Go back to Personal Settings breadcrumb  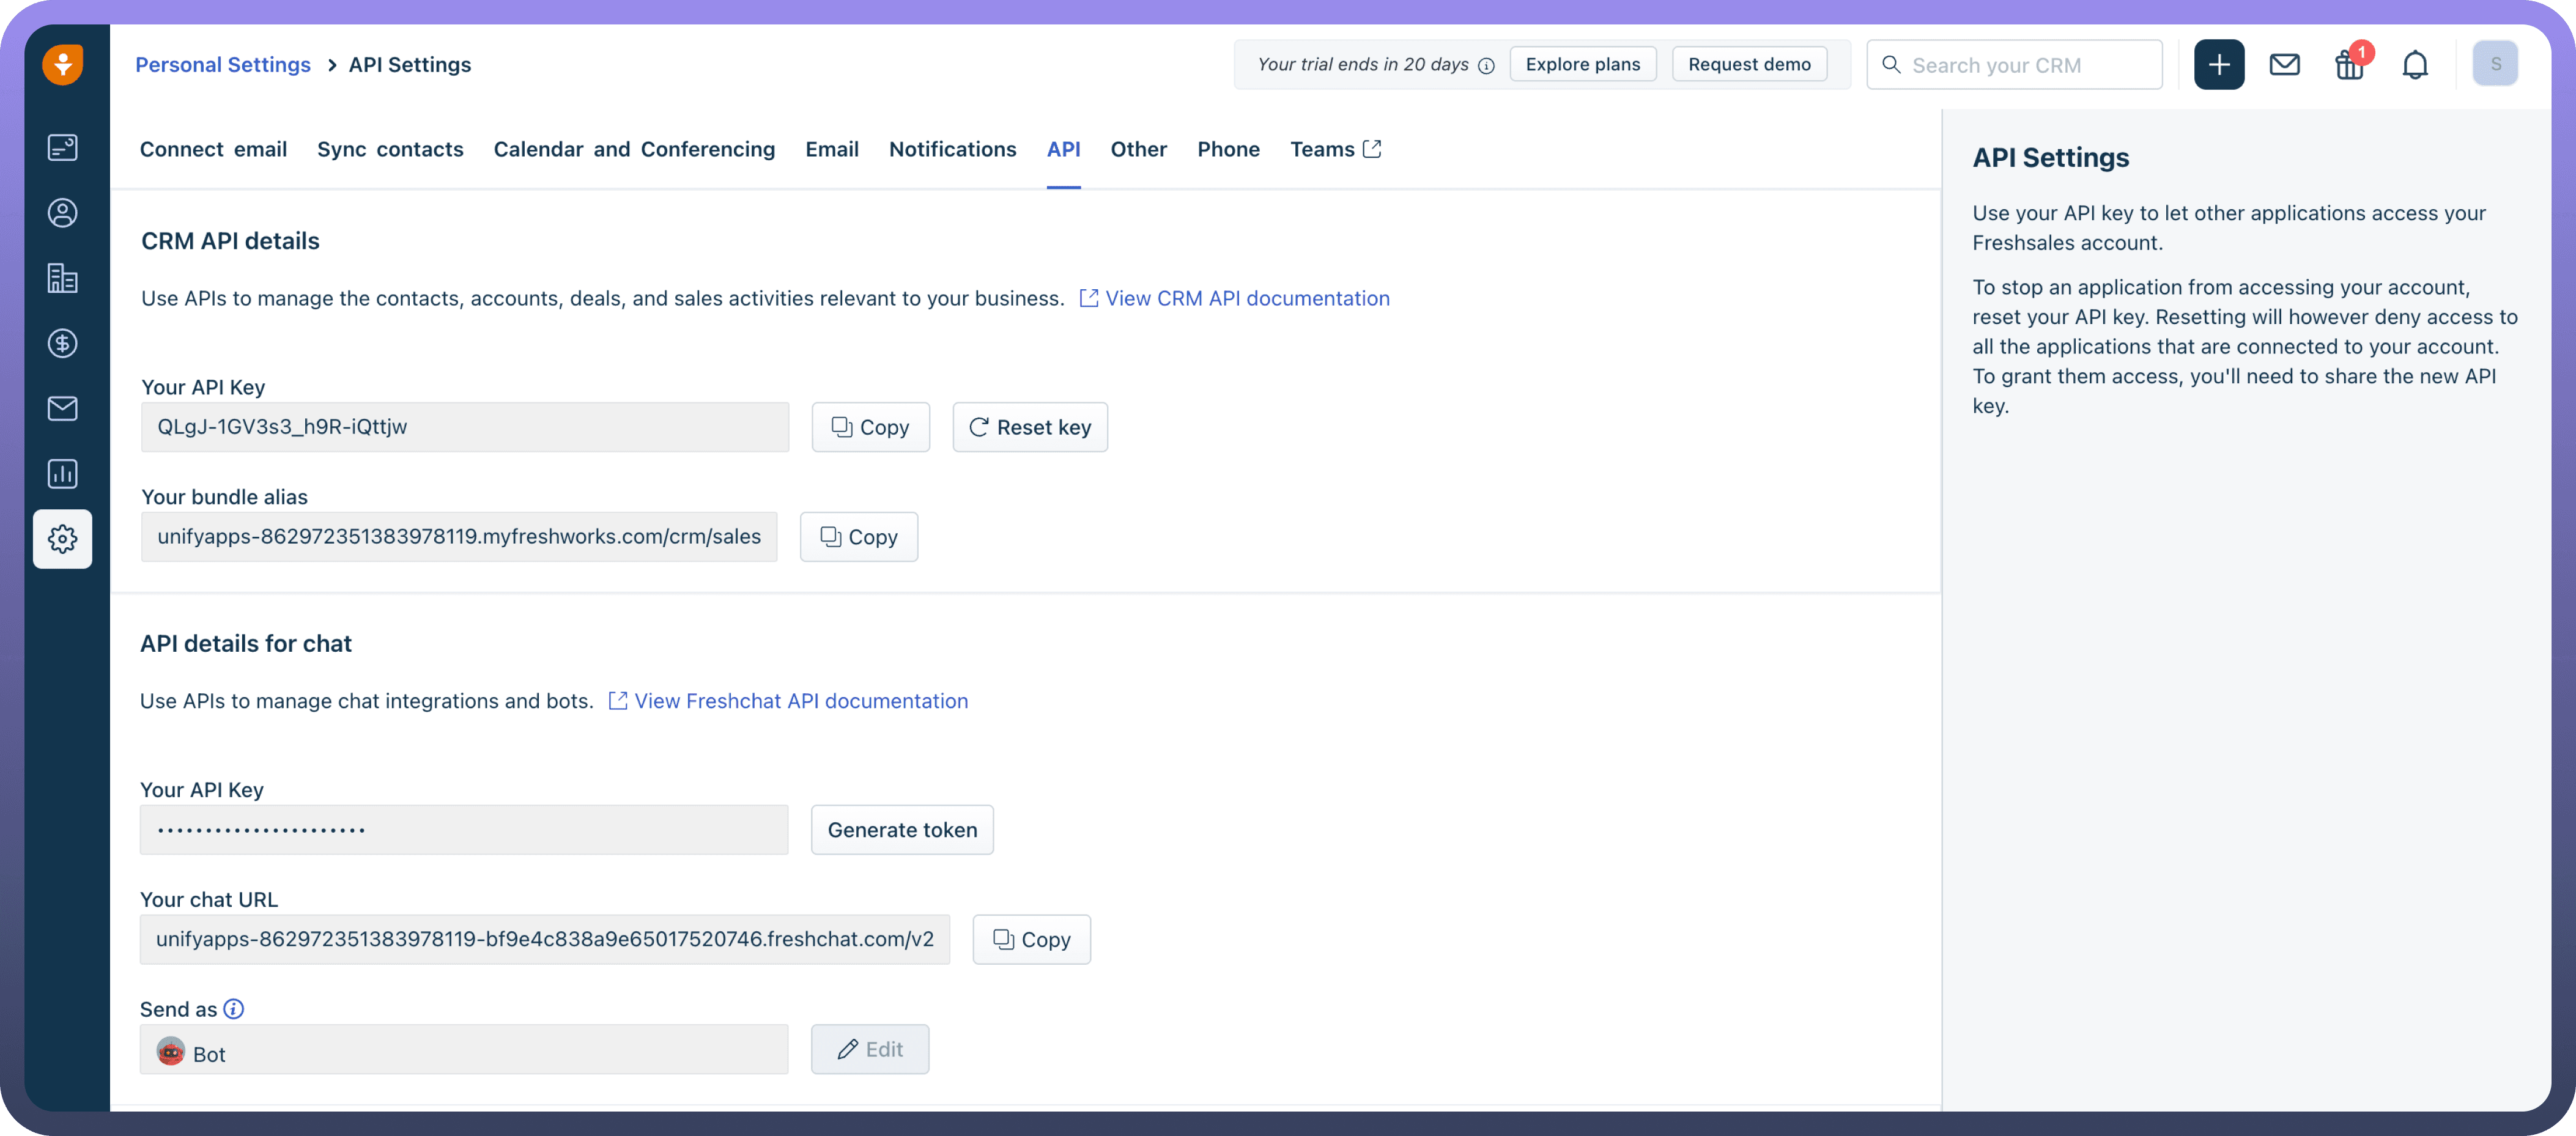(x=223, y=65)
